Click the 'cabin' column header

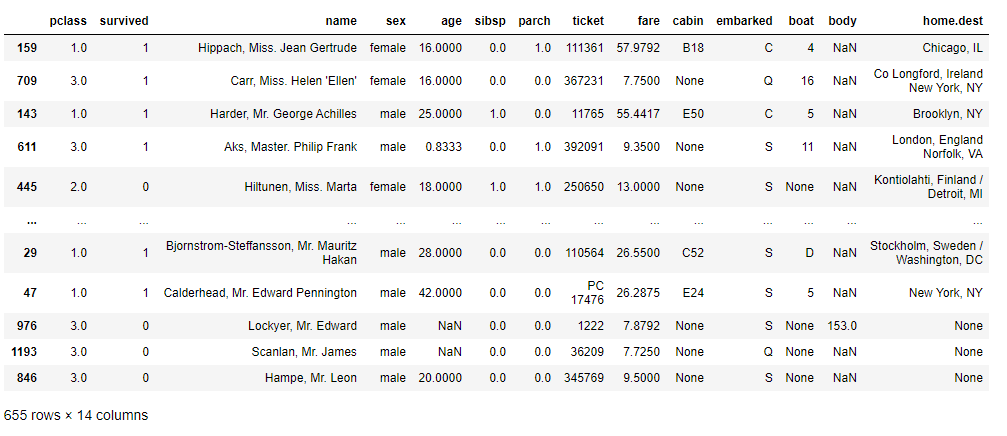coord(687,20)
